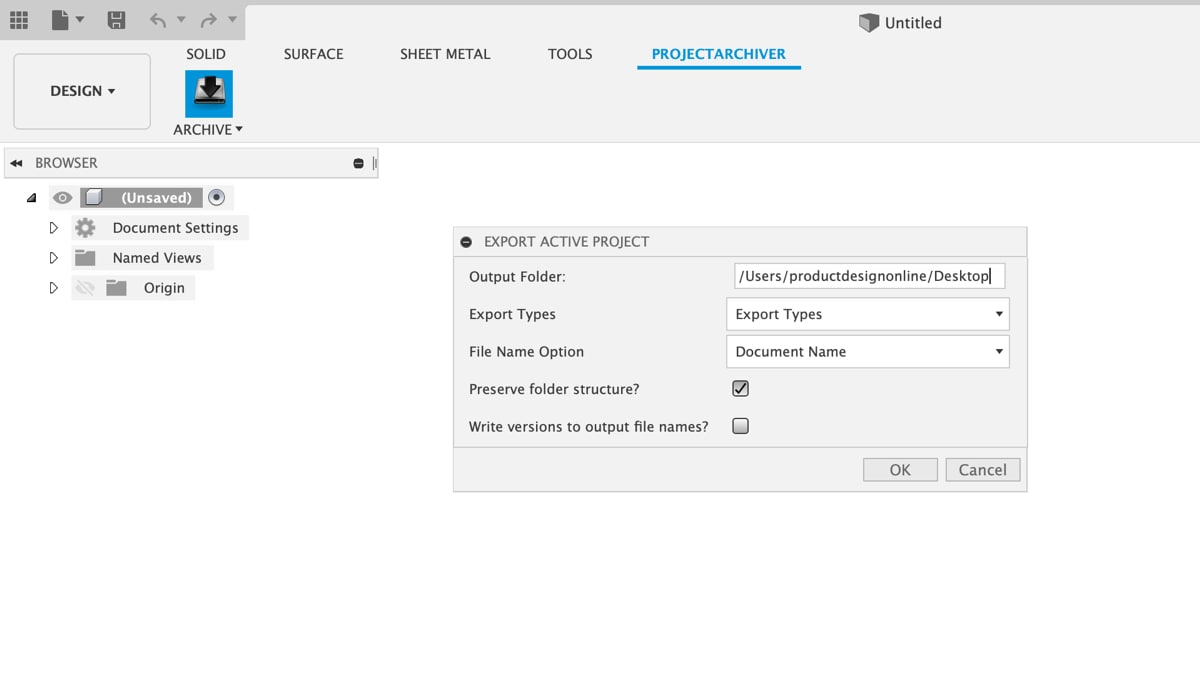Image resolution: width=1200 pixels, height=675 pixels.
Task: Click the Undo arrow
Action: (x=157, y=20)
